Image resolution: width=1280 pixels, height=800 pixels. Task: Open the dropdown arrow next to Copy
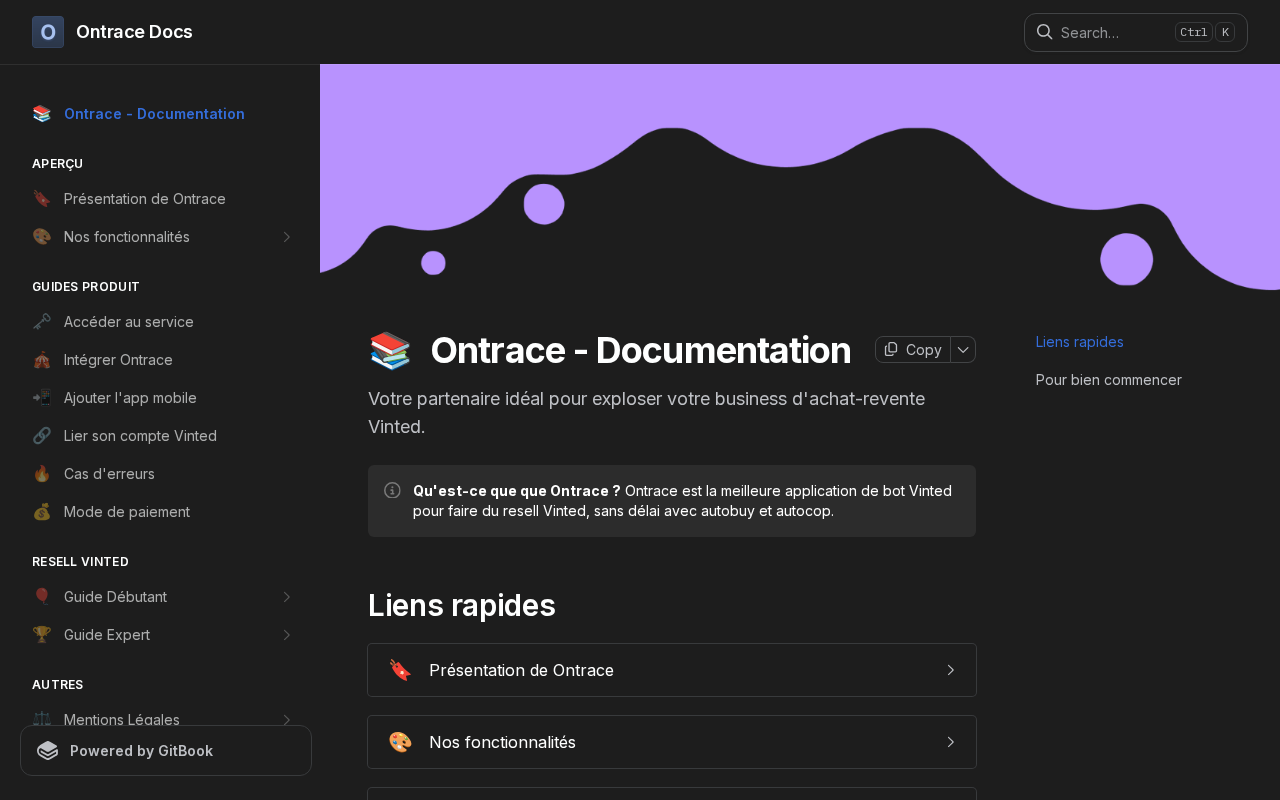pos(963,350)
